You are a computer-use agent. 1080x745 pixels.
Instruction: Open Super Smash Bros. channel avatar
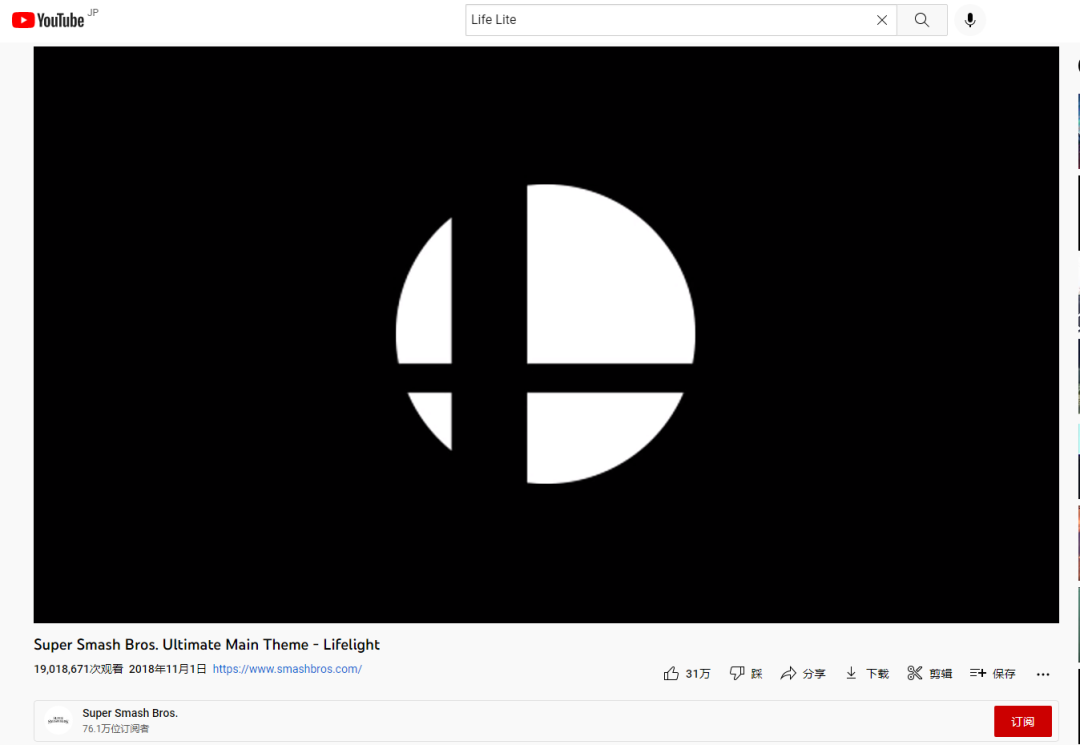tap(59, 720)
